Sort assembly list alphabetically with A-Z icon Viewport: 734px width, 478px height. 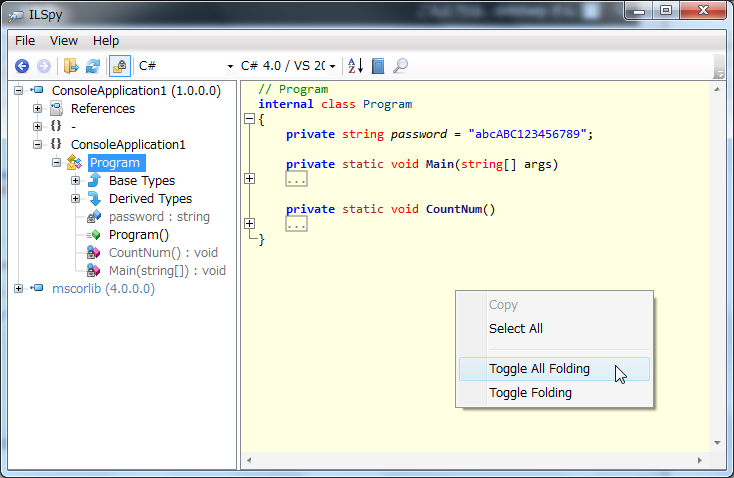355,66
